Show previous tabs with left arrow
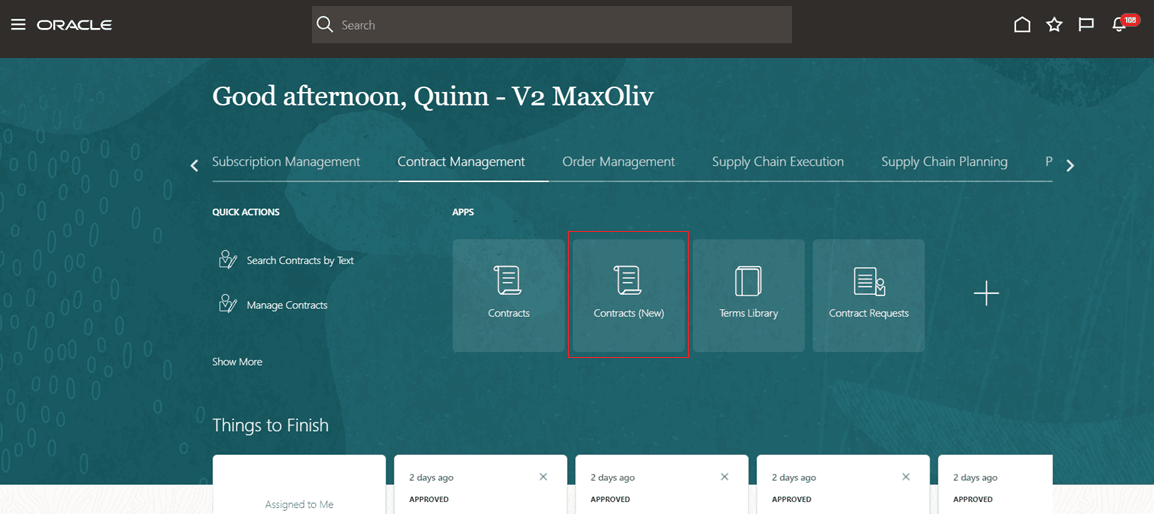This screenshot has height=514, width=1154. pyautogui.click(x=194, y=166)
